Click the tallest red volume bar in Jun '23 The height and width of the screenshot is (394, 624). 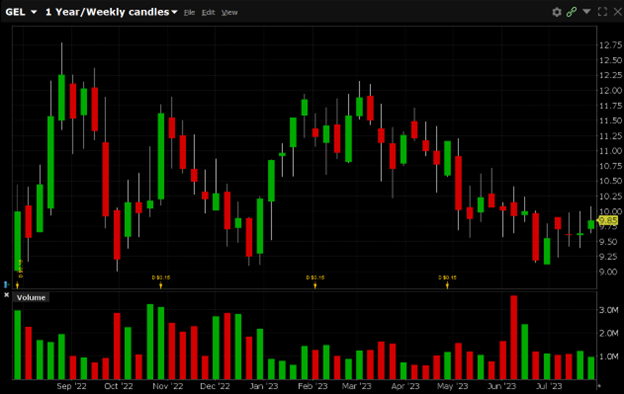(514, 337)
